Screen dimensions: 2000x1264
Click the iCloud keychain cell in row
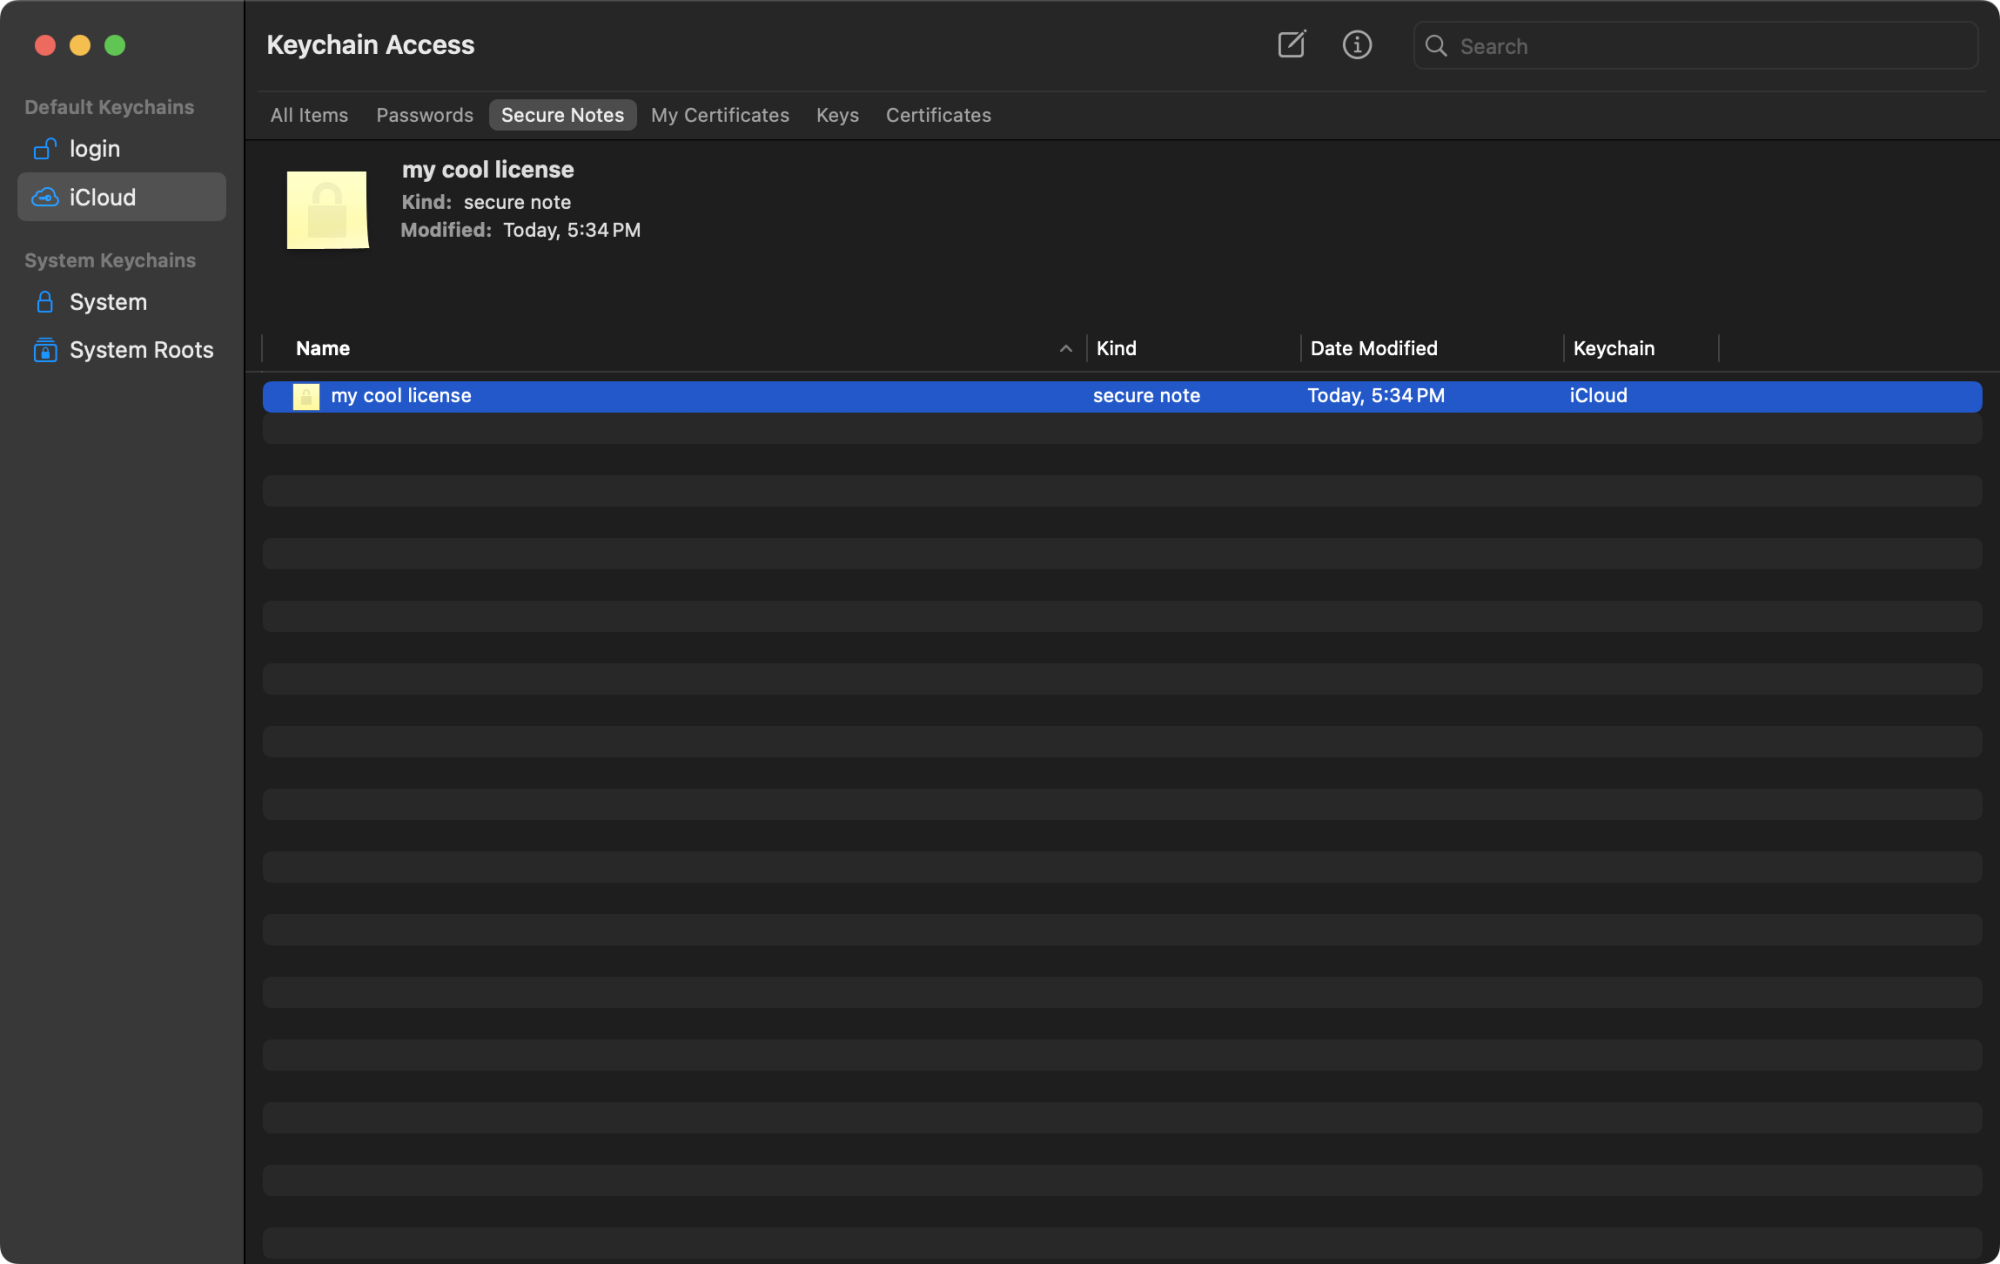[x=1598, y=396]
